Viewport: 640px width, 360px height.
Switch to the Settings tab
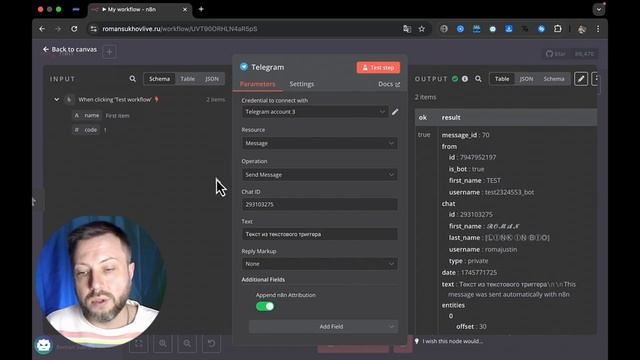coord(302,84)
